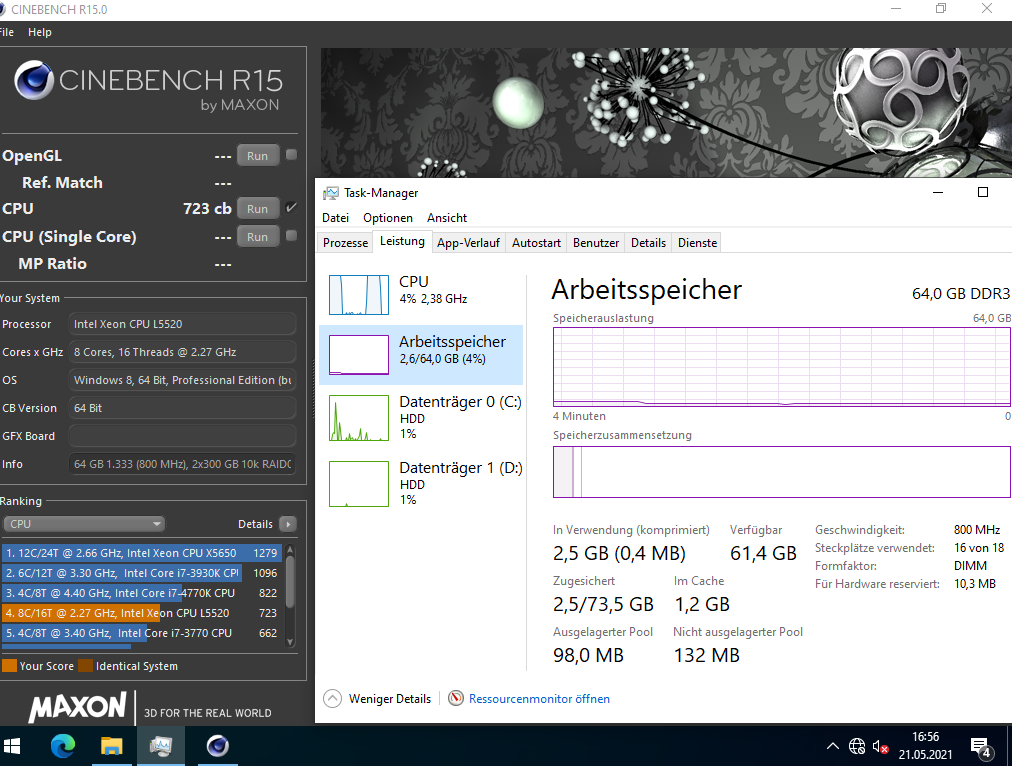Select Arbeitsspeicher graph thumbnail
Image resolution: width=1012 pixels, height=766 pixels.
(x=359, y=354)
